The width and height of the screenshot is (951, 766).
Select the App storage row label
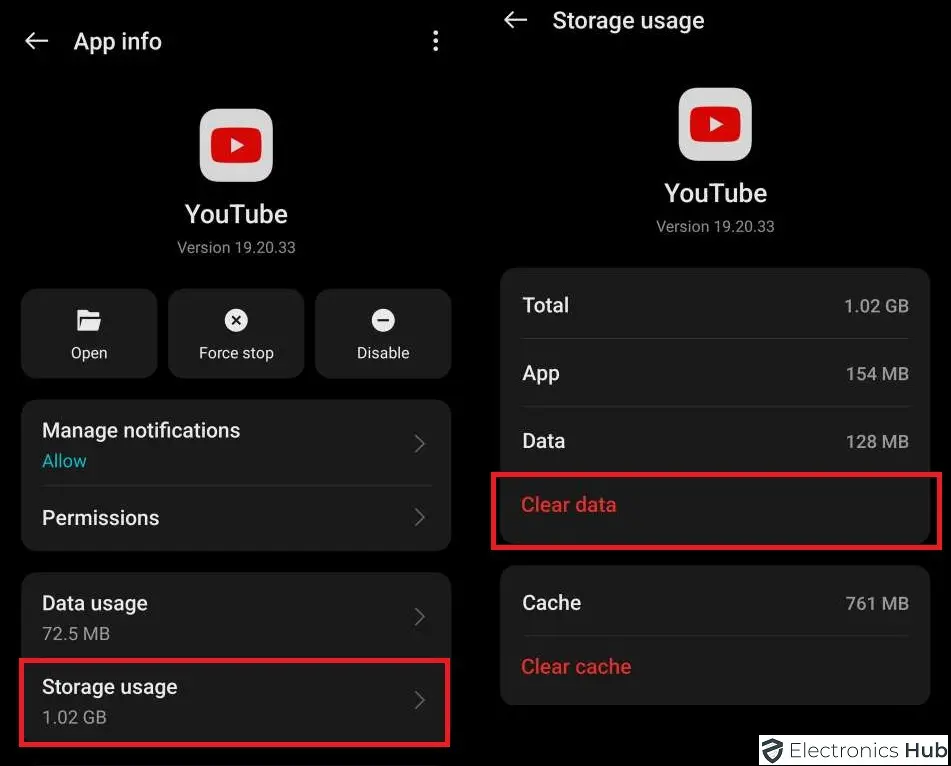point(540,374)
